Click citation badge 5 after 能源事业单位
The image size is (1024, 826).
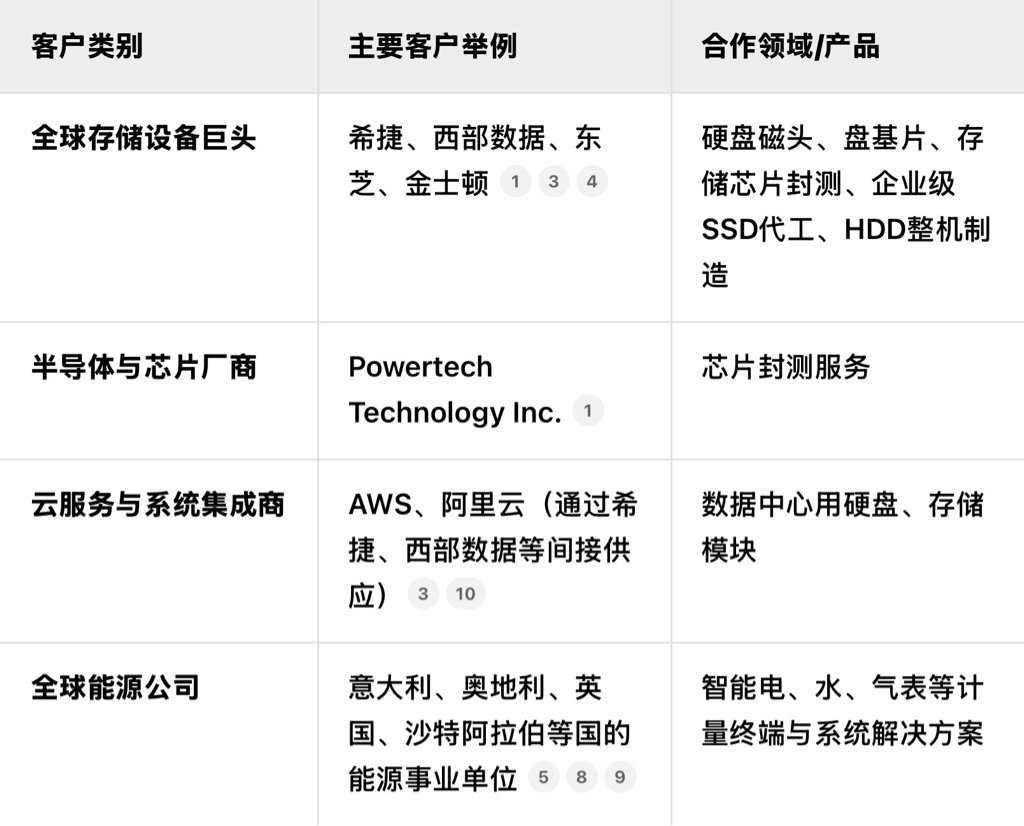coord(544,777)
